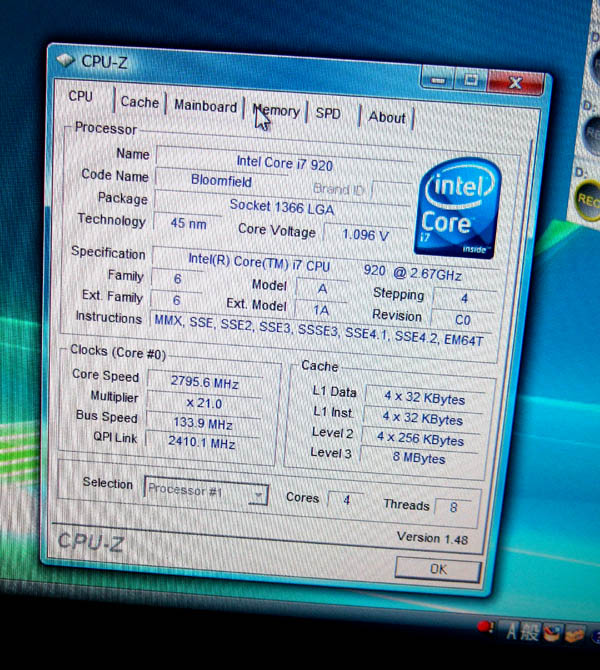The height and width of the screenshot is (670, 600).
Task: Open the Mainboard tab
Action: pos(205,106)
